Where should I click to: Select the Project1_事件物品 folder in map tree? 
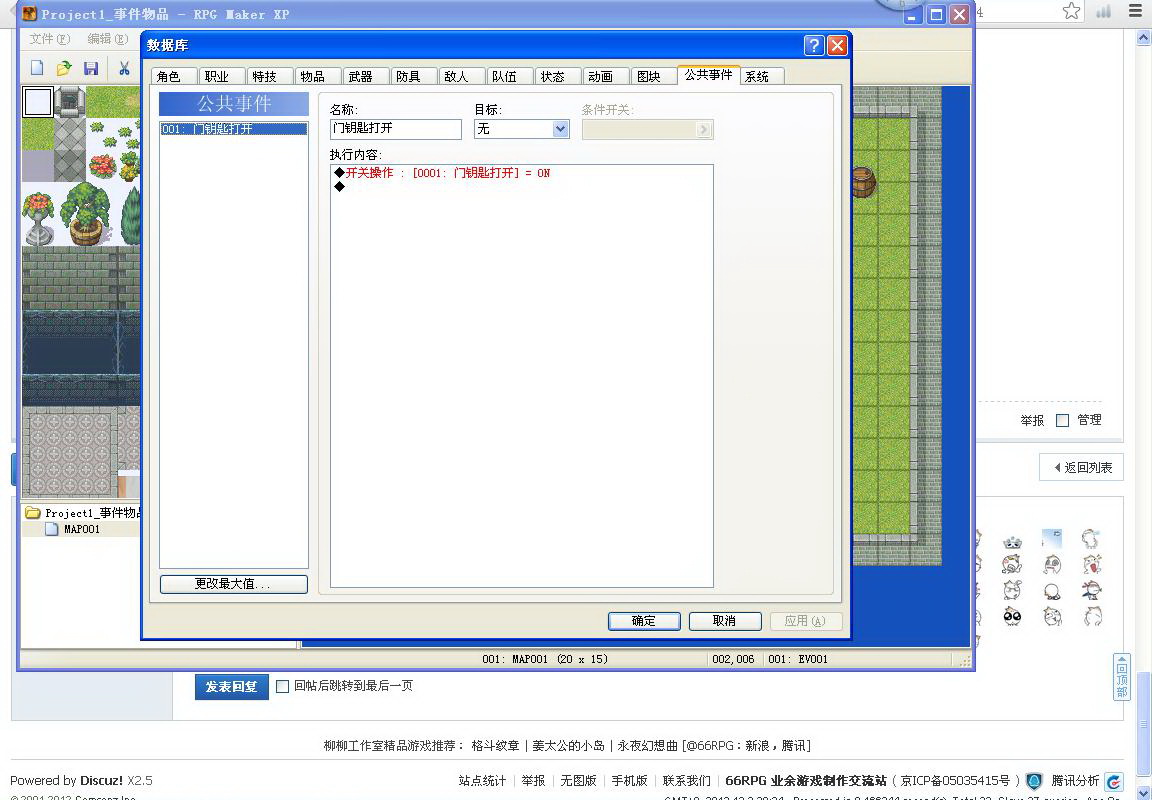coord(82,513)
